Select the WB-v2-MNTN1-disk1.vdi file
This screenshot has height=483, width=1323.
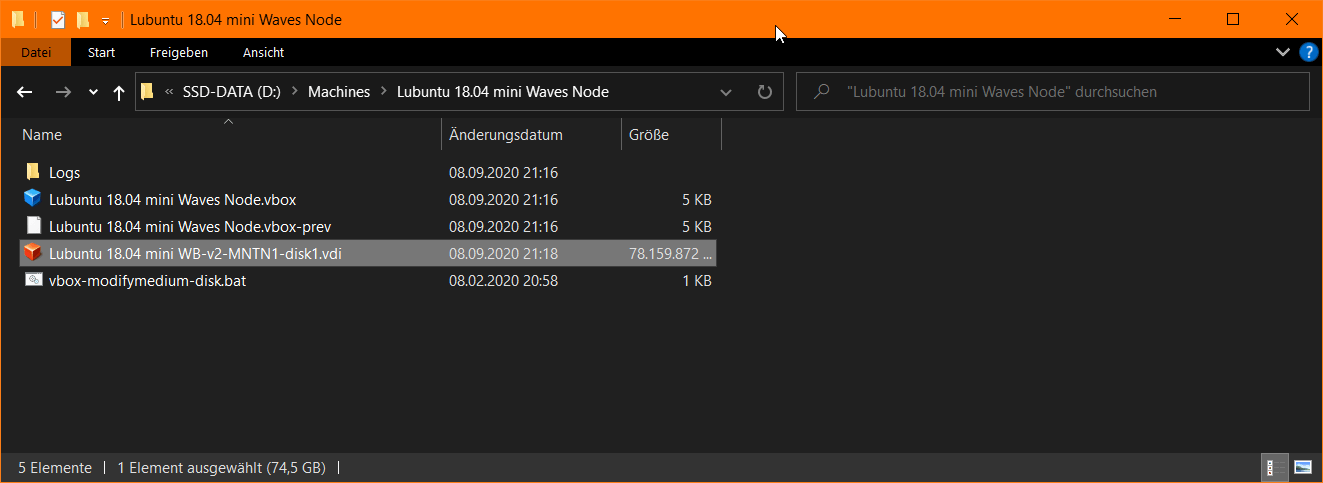[x=368, y=254]
